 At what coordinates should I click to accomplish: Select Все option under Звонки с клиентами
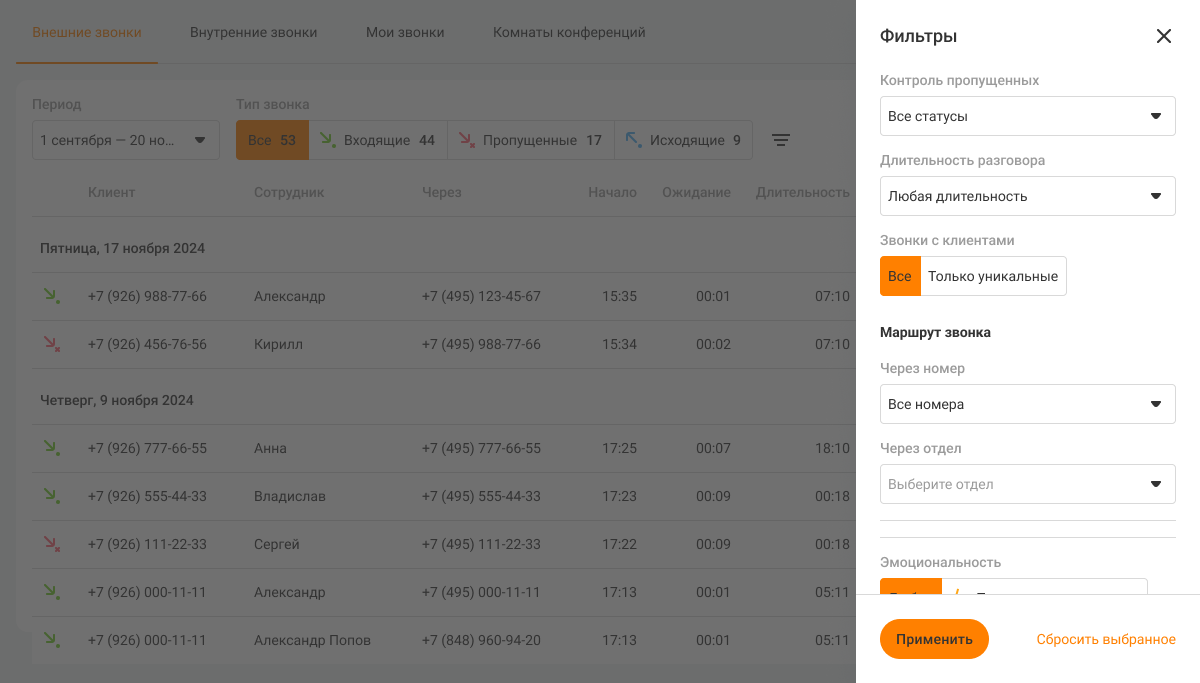pos(900,276)
